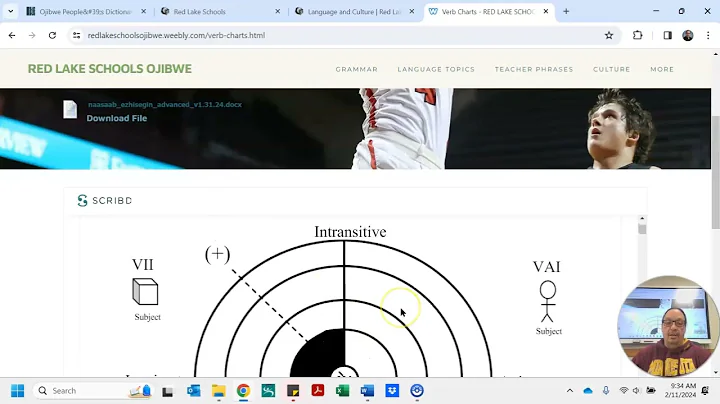Add a new browser tab
This screenshot has height=404, width=720.
pyautogui.click(x=566, y=11)
